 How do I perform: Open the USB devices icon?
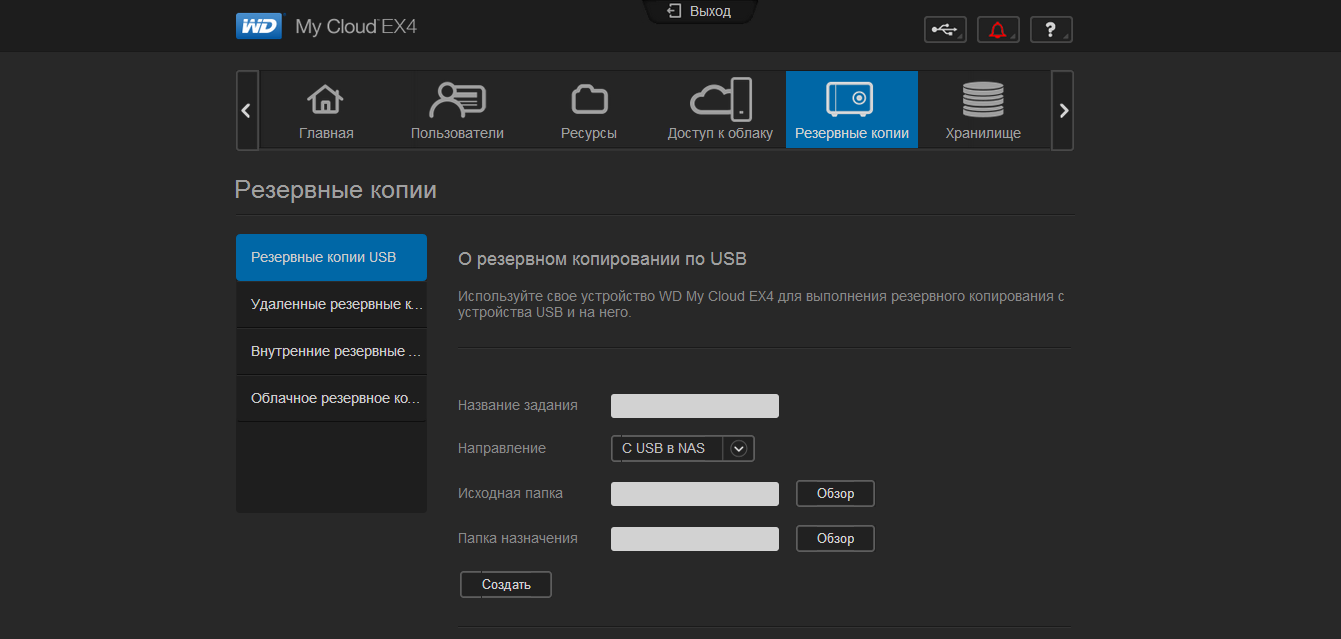point(944,30)
